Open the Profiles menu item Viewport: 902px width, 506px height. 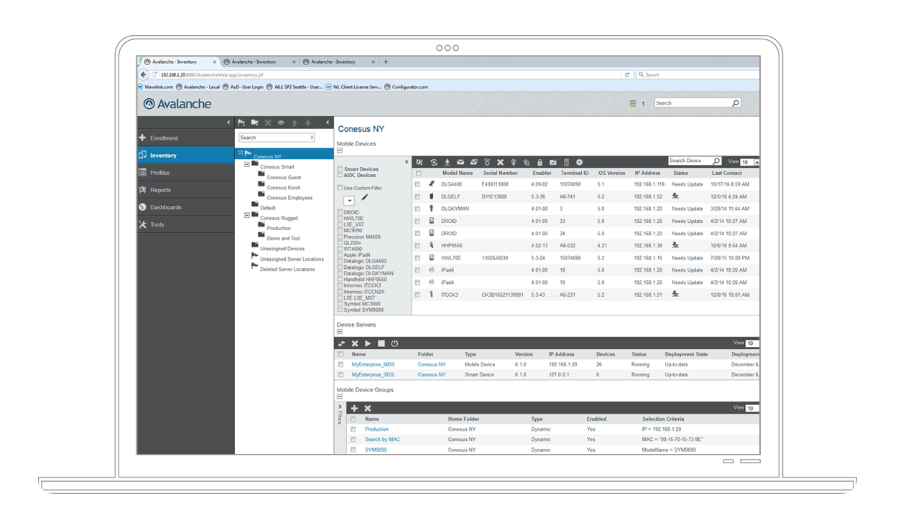(x=186, y=172)
